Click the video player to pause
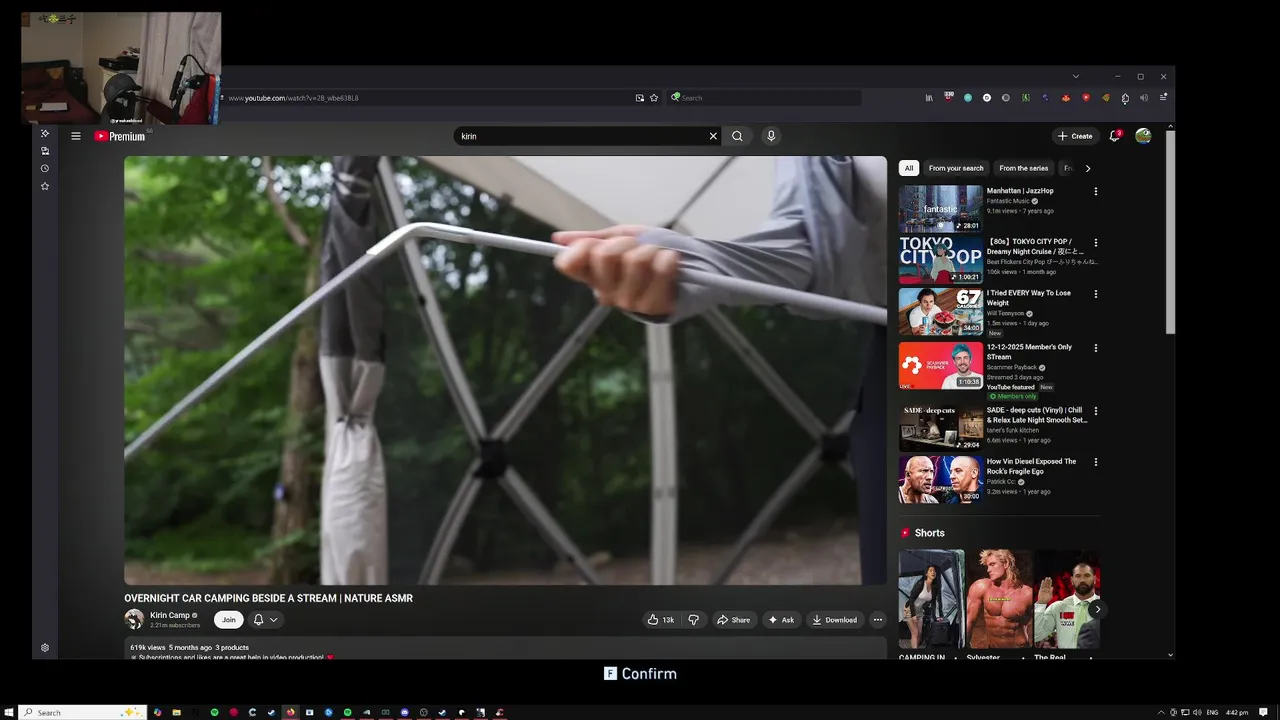The width and height of the screenshot is (1280, 720). [x=505, y=370]
